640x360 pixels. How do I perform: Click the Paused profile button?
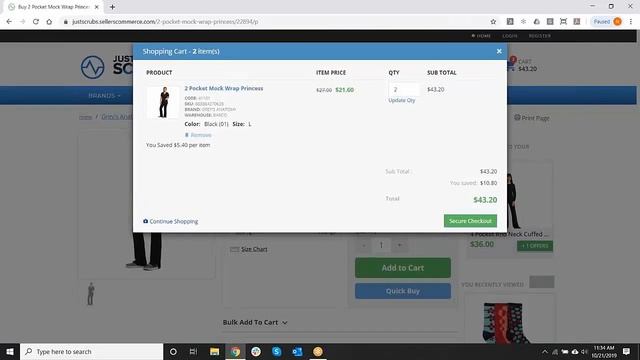(x=607, y=22)
